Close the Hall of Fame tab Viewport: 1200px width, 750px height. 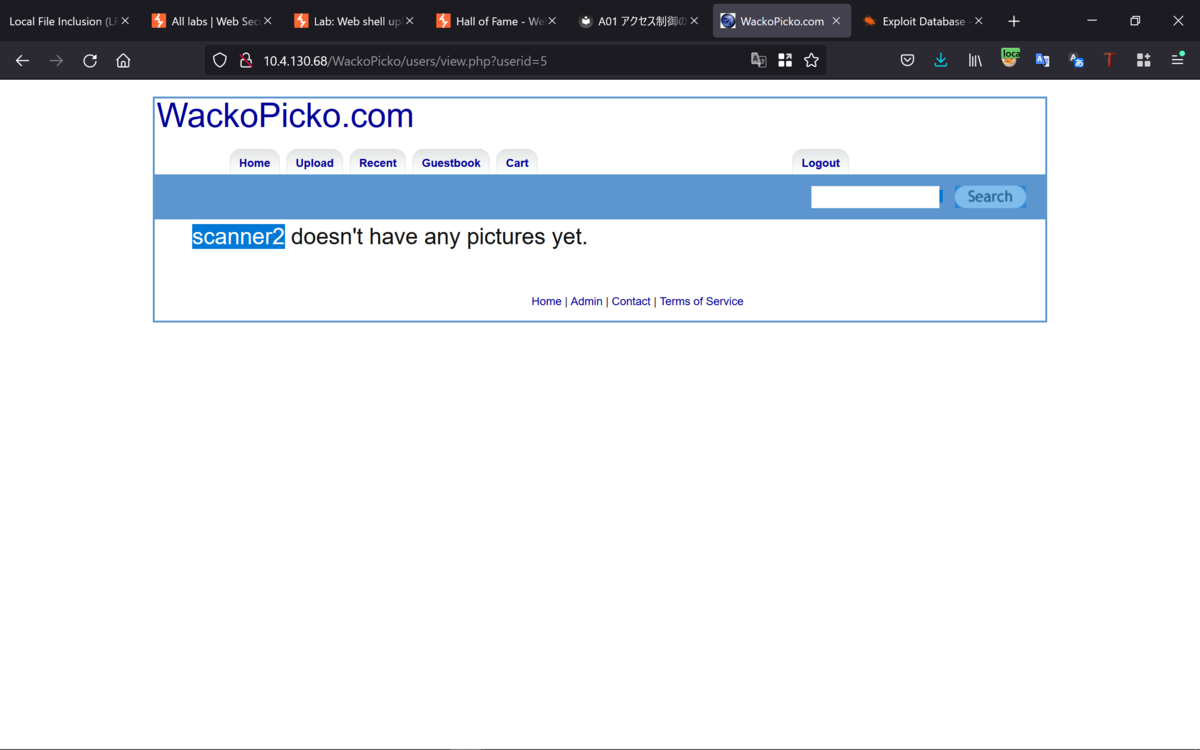click(551, 21)
